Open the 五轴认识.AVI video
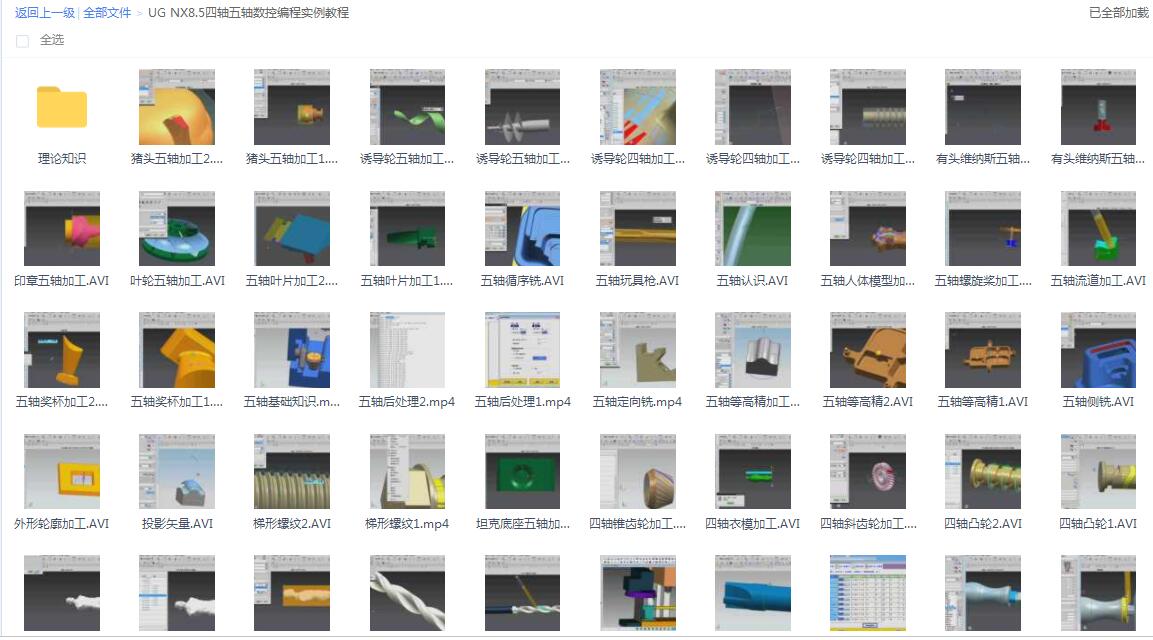 click(x=753, y=227)
